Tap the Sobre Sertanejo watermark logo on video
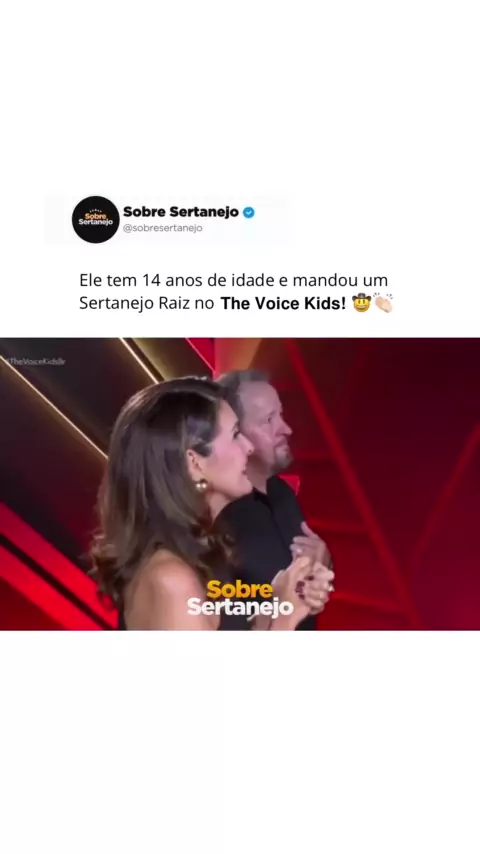This screenshot has width=480, height=854. point(240,598)
